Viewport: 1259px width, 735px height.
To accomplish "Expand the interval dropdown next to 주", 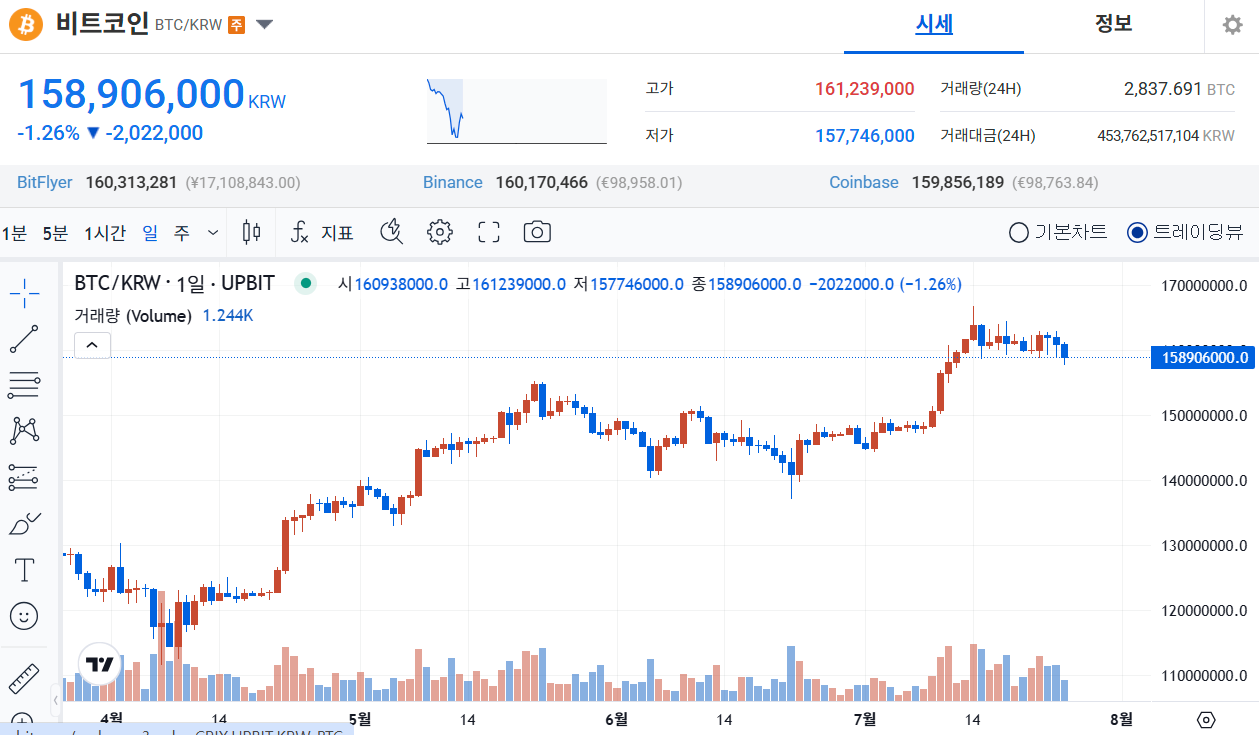I will tap(212, 233).
